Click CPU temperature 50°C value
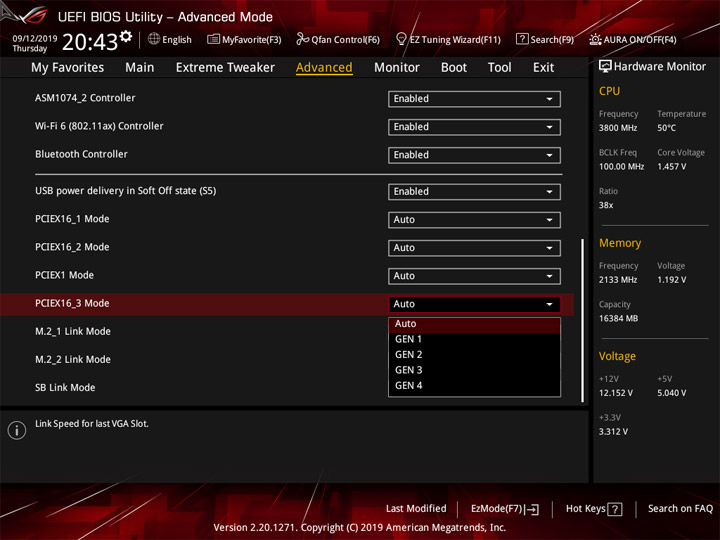The image size is (720, 540). (x=666, y=128)
